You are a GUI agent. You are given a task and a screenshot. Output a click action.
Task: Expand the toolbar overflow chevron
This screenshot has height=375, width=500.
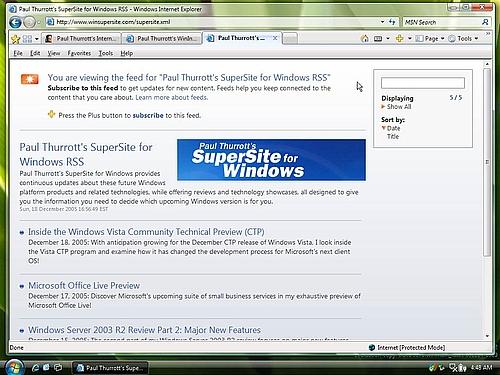point(488,34)
